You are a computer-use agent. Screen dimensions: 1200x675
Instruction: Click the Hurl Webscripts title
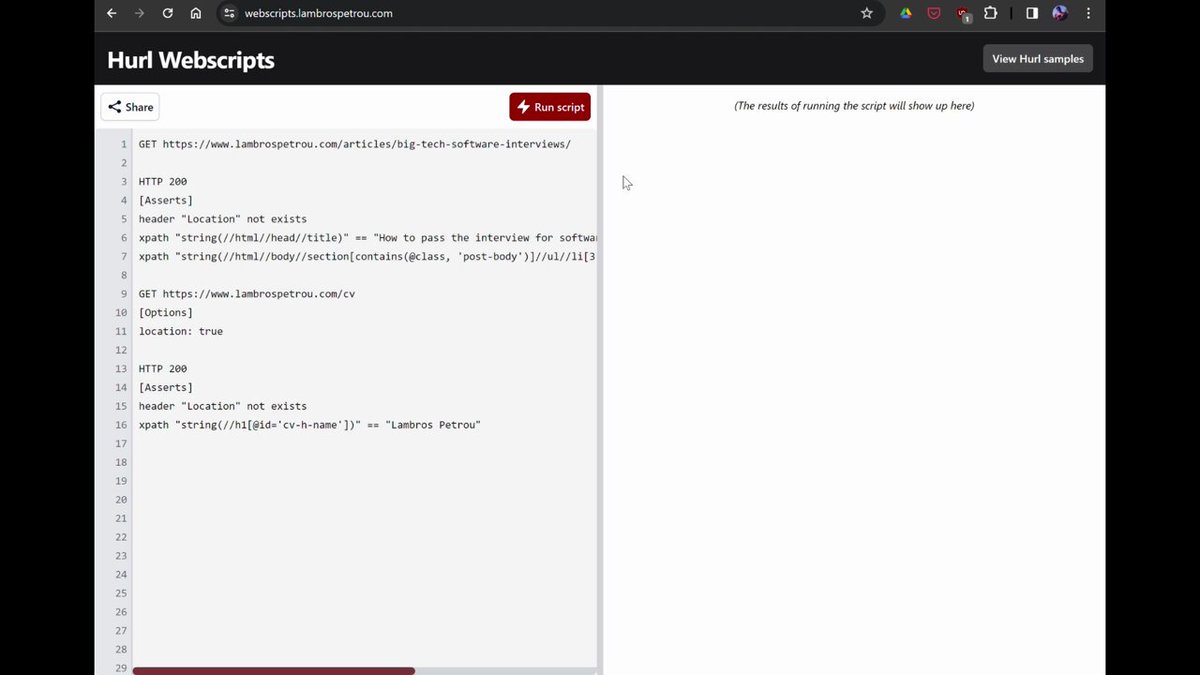191,60
